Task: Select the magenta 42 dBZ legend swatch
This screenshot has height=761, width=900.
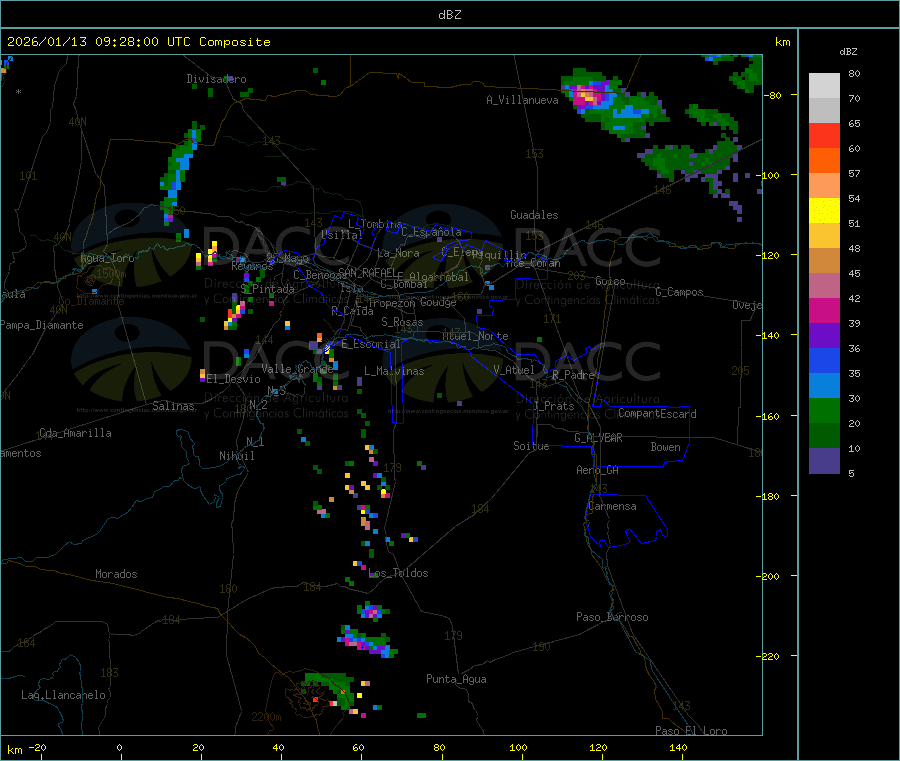Action: [824, 310]
